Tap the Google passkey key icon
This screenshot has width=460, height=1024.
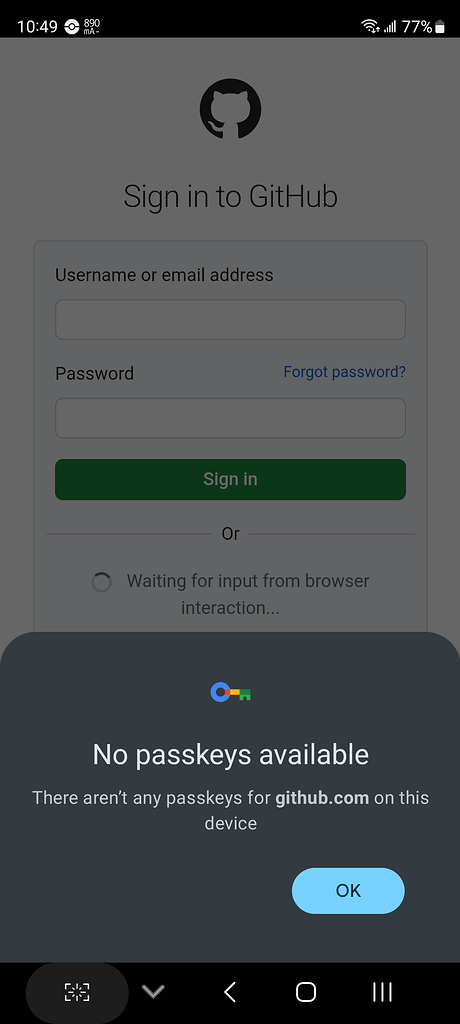tap(231, 692)
